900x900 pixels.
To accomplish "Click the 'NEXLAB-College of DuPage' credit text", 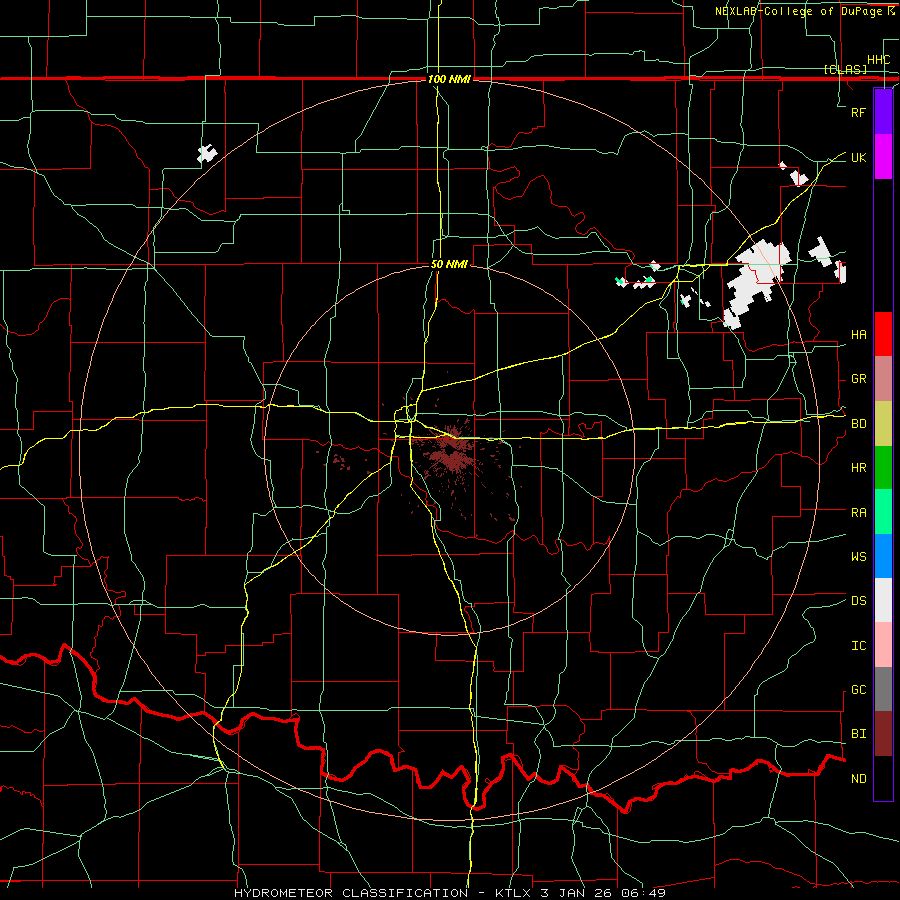I will pos(800,11).
